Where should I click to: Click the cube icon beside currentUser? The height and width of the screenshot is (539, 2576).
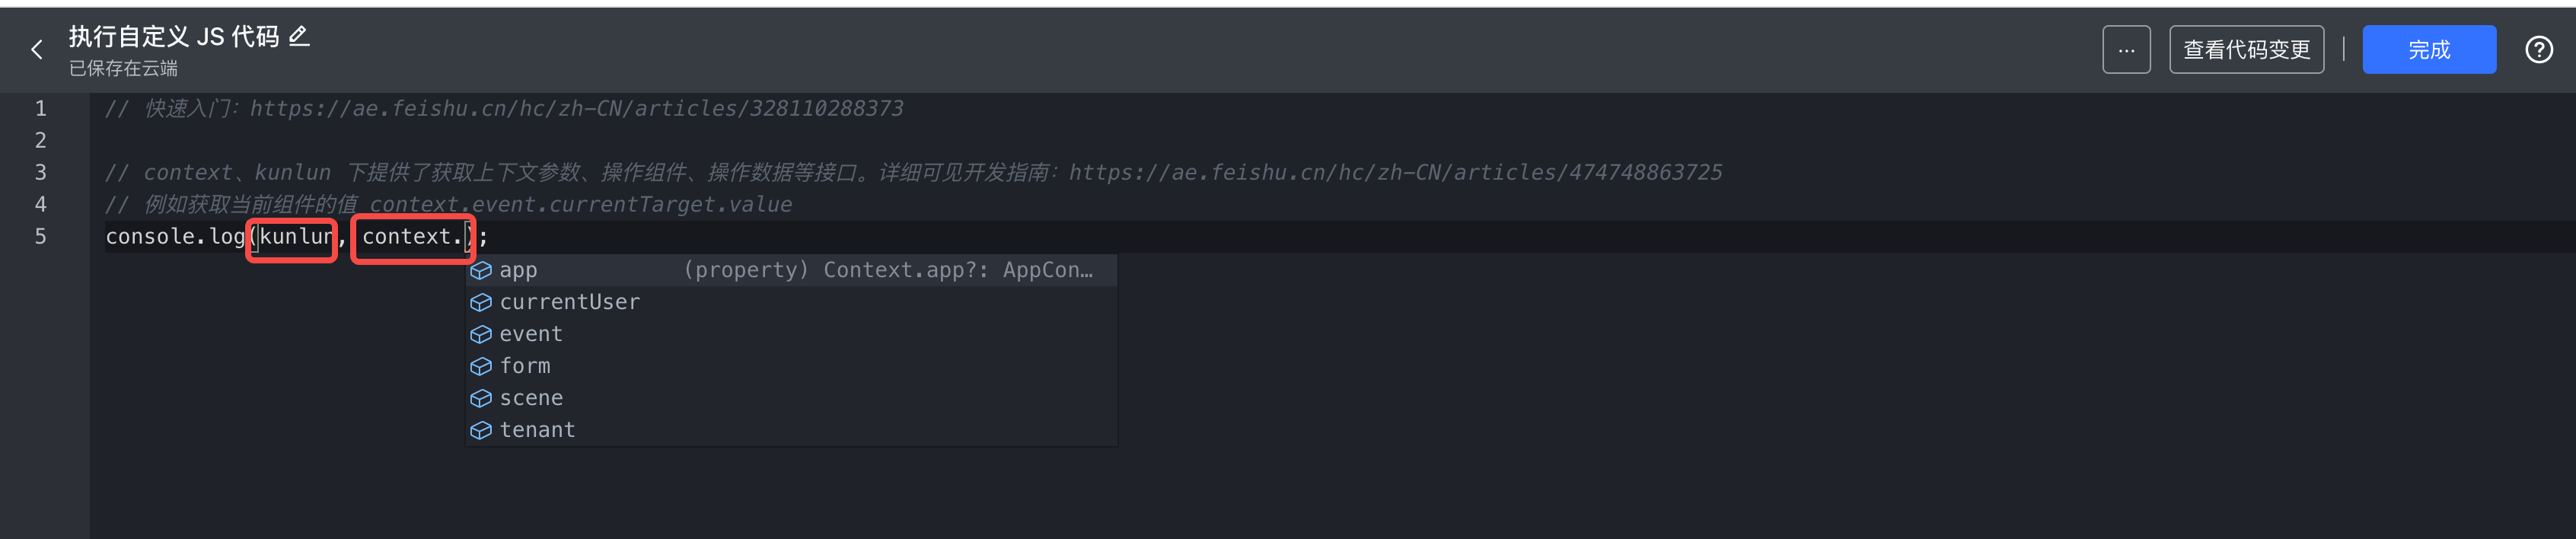[481, 302]
